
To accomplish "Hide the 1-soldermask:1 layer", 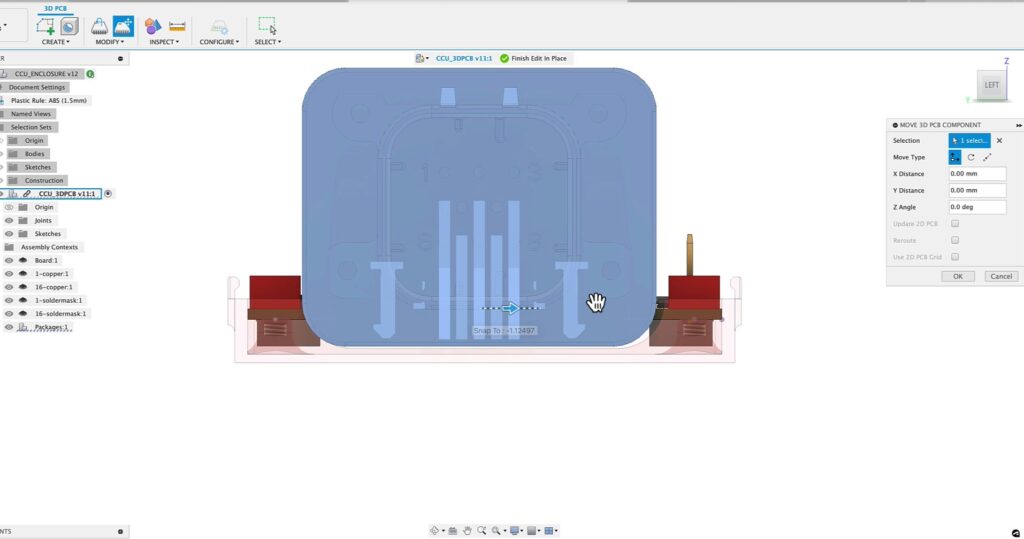I will (8, 301).
